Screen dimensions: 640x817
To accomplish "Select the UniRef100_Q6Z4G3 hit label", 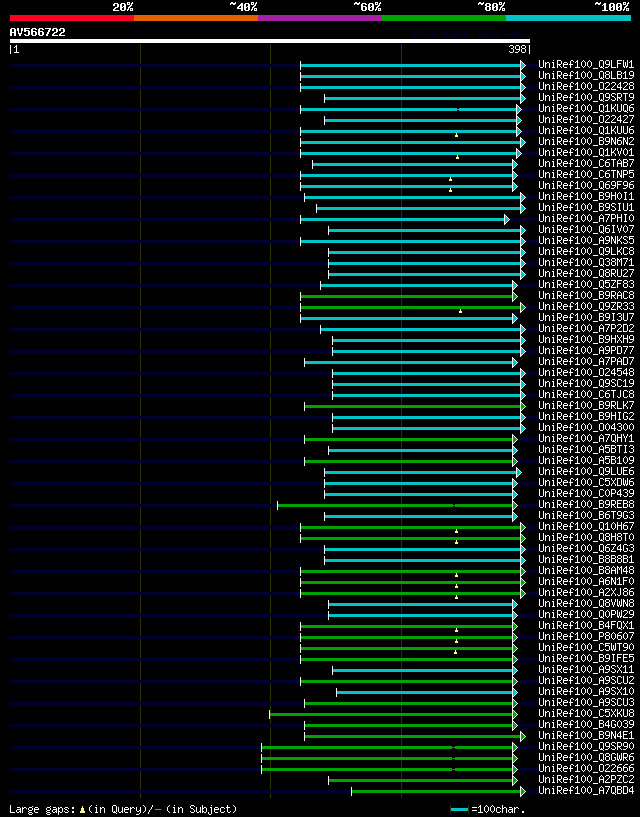I will (586, 549).
